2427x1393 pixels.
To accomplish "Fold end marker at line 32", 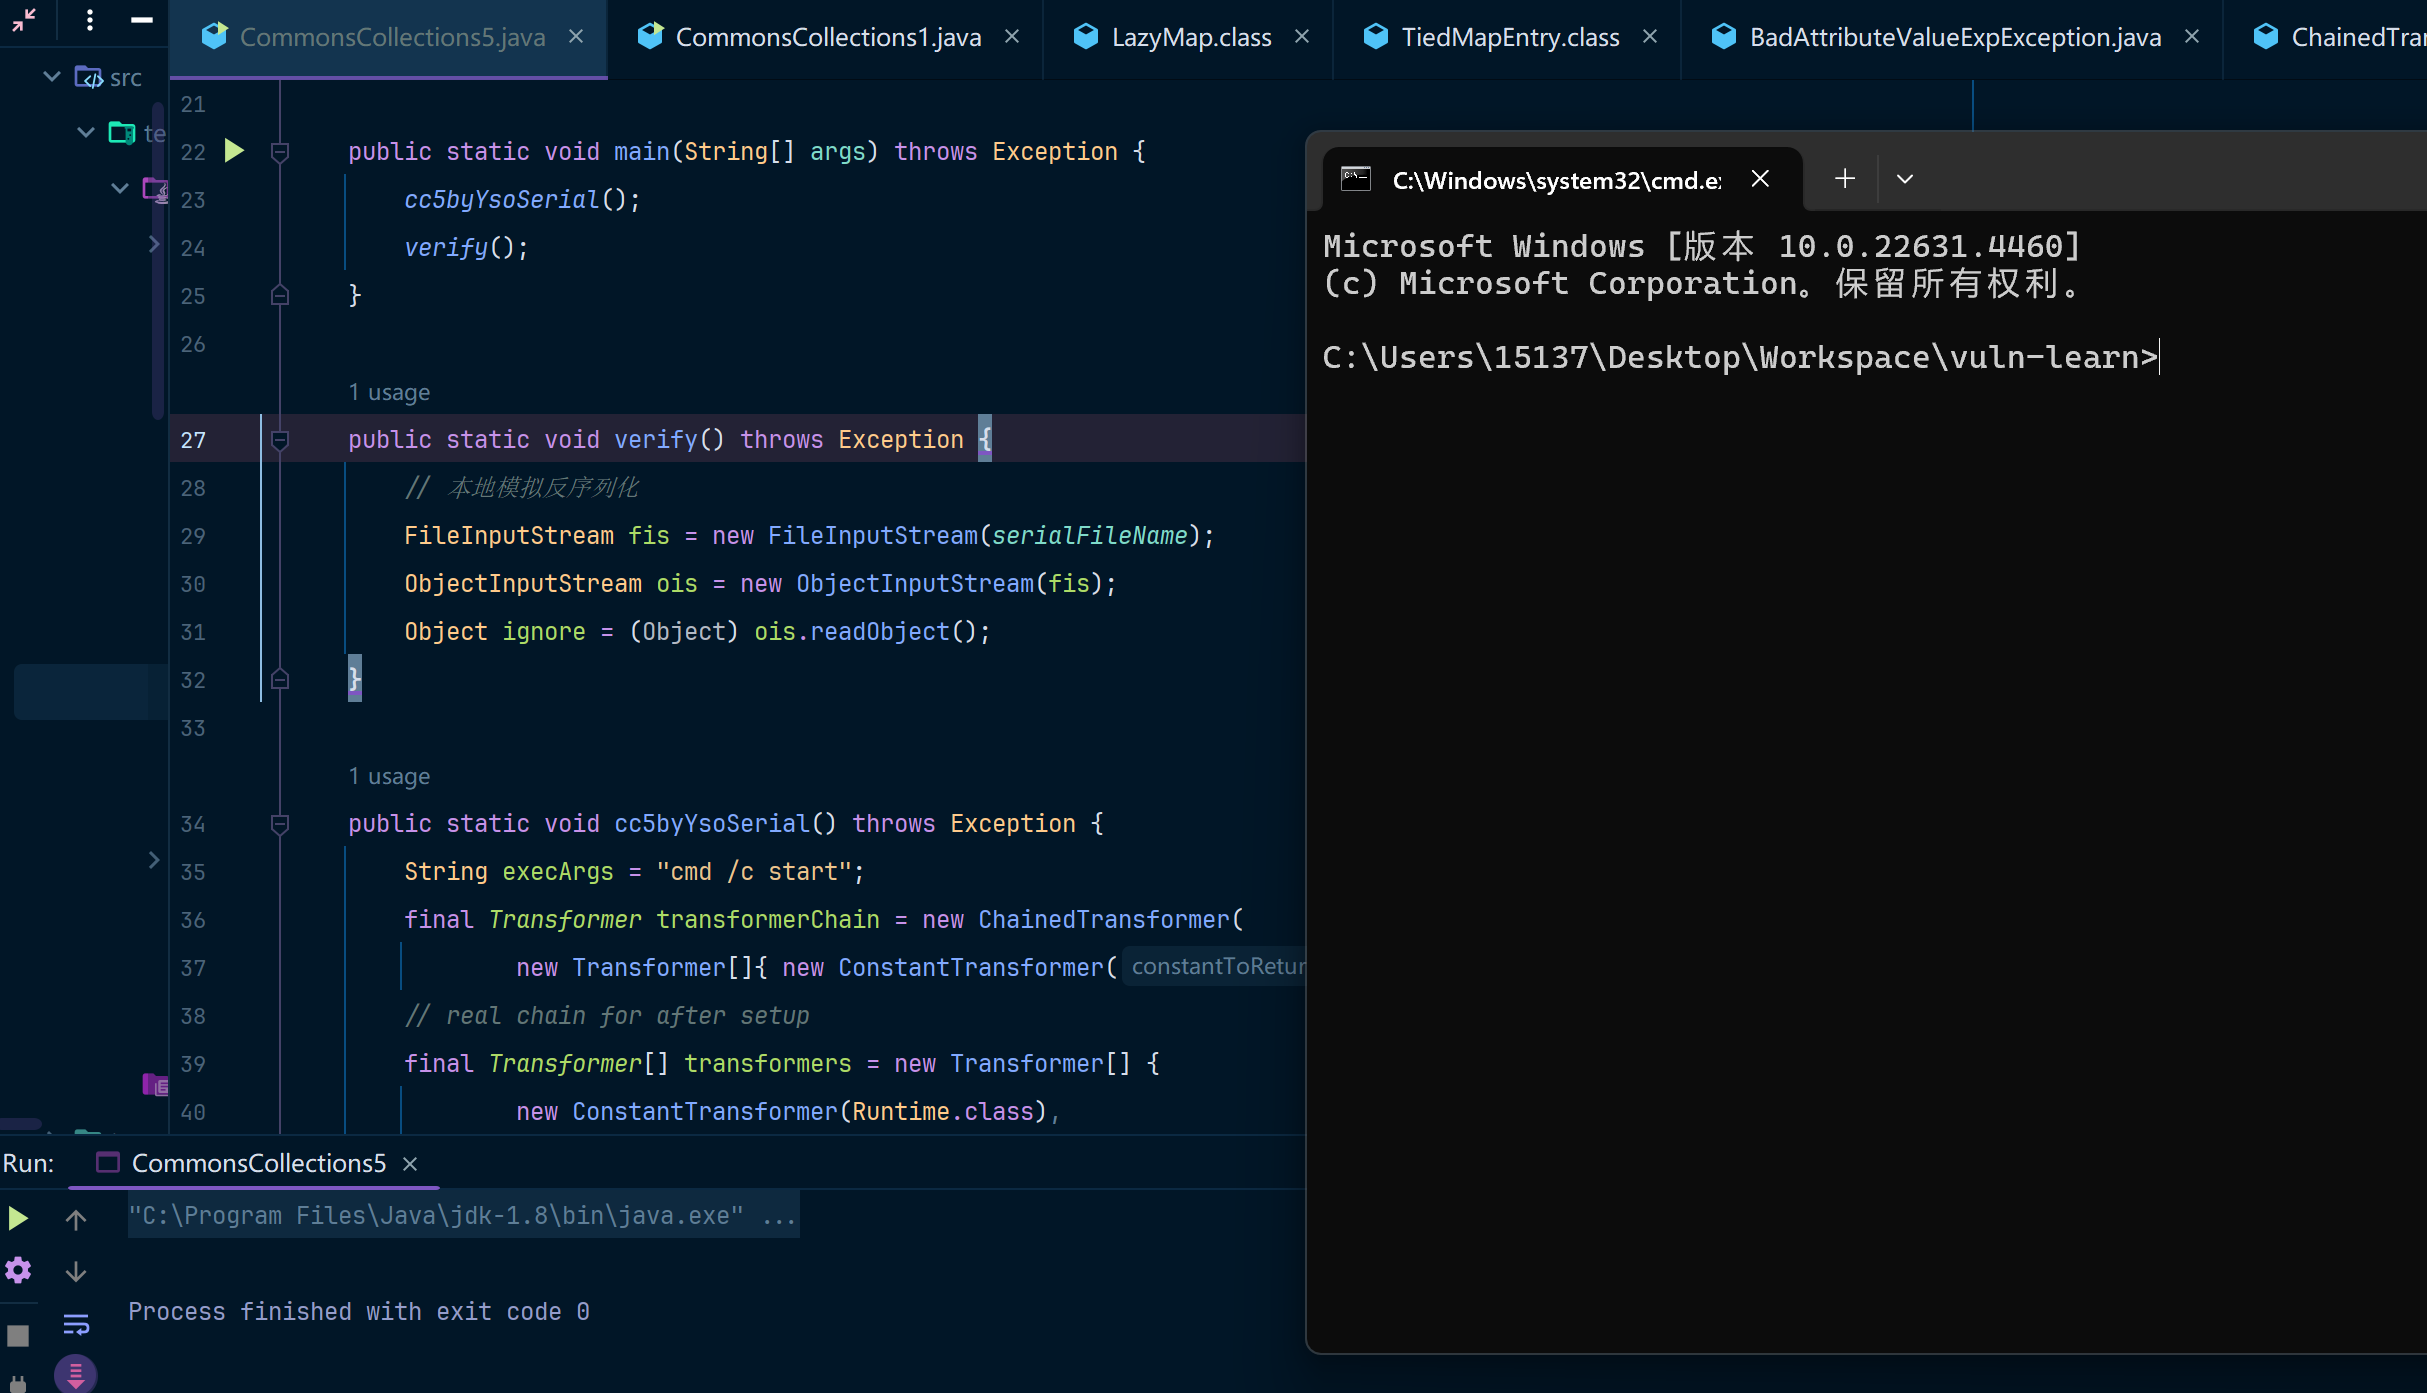I will click(x=280, y=679).
